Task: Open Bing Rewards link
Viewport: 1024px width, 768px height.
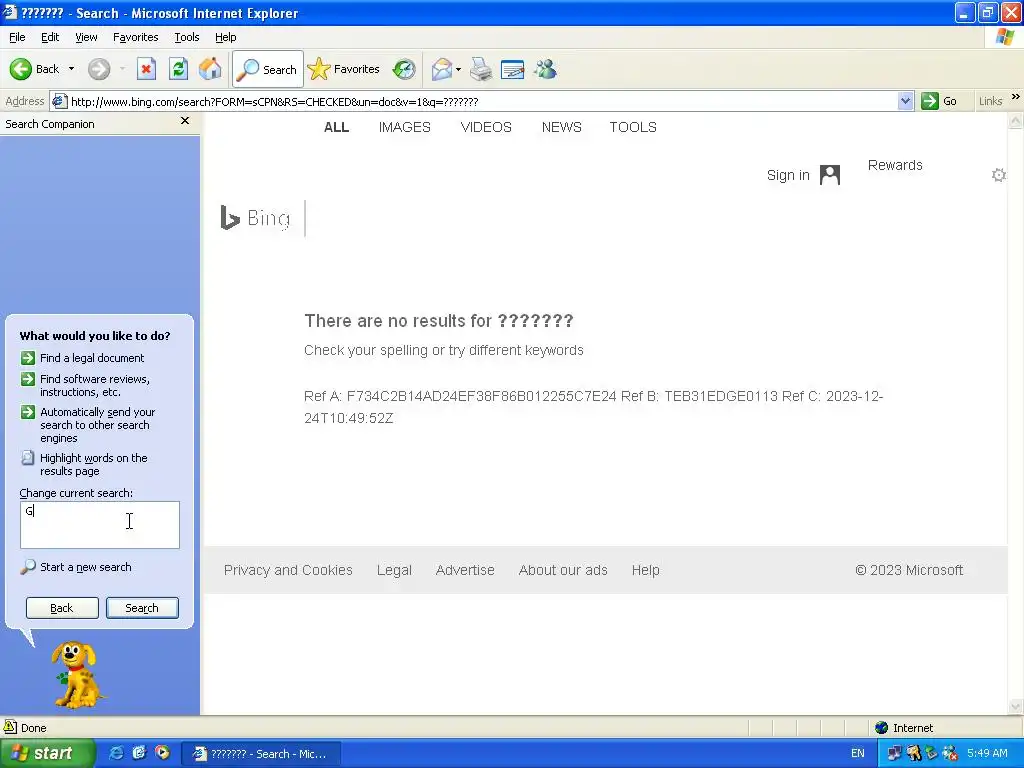Action: 895,165
